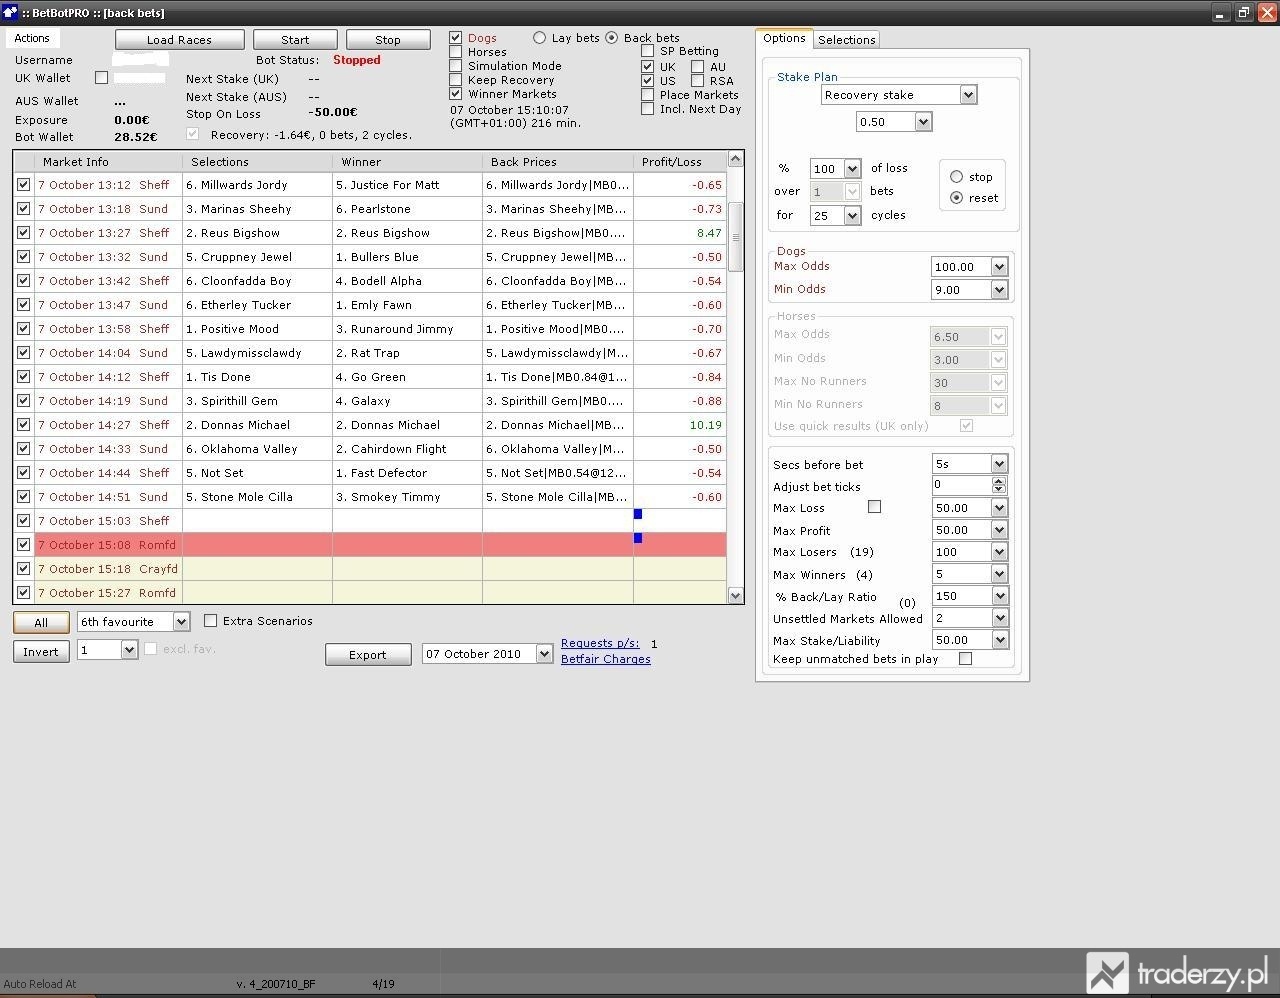
Task: Enable SP Betting checkbox
Action: pyautogui.click(x=648, y=50)
